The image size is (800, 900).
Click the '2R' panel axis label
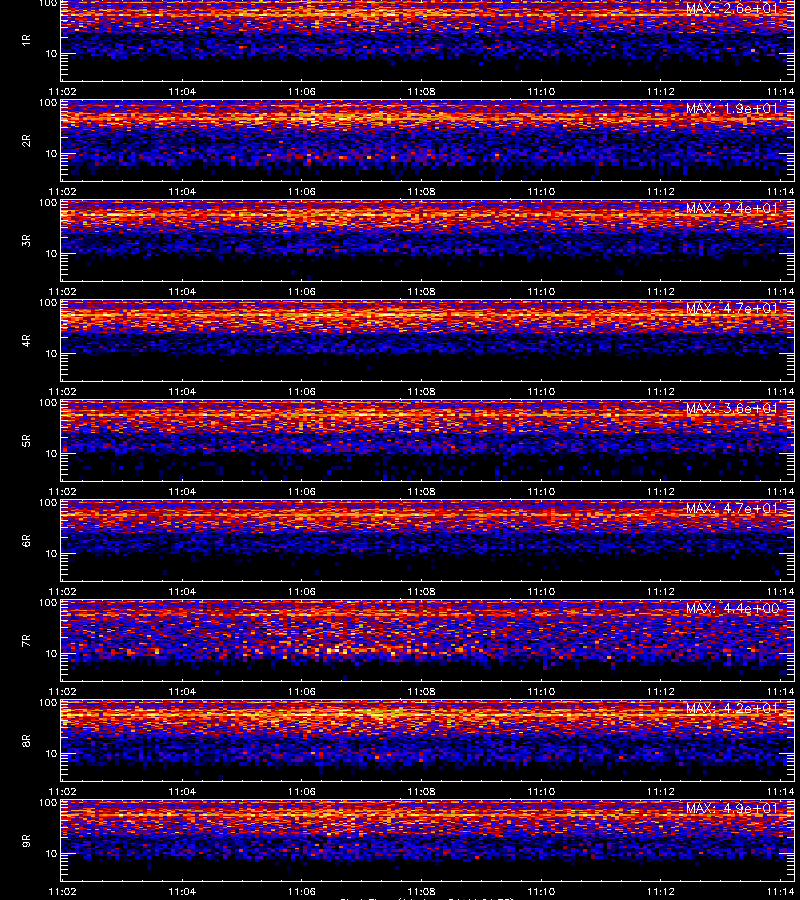click(x=26, y=141)
